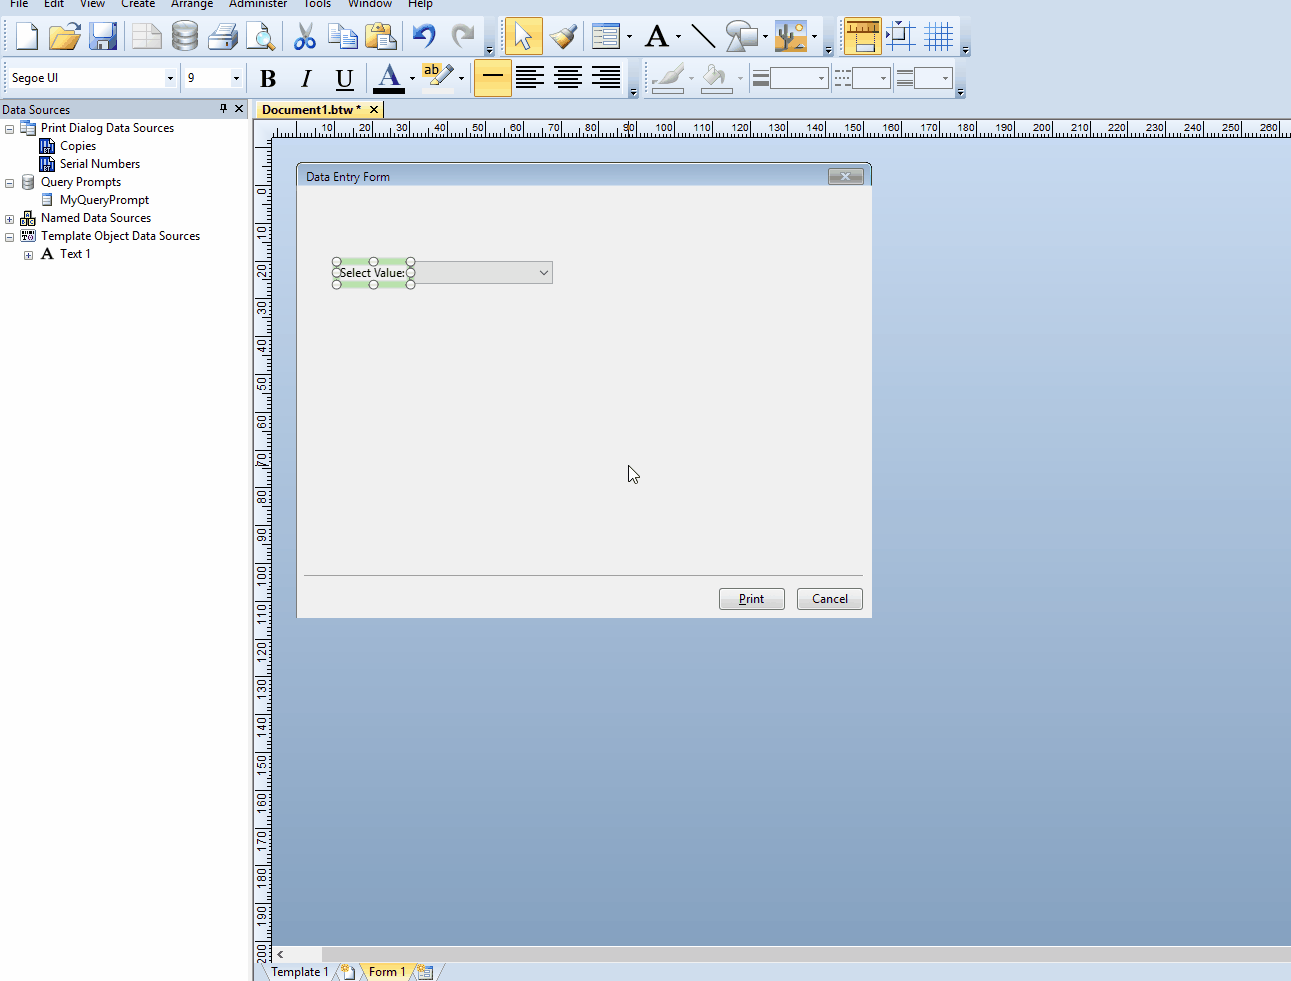
Task: Click the fill color paint bucket icon
Action: pyautogui.click(x=716, y=77)
